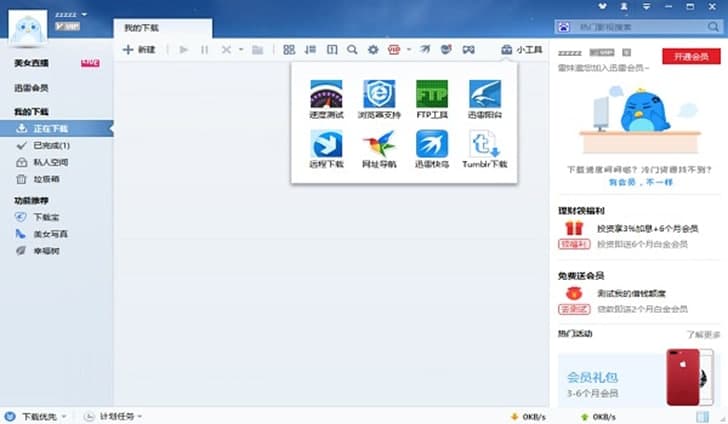The image size is (728, 424).
Task: Toggle the right panel icon in status bar
Action: tap(702, 417)
